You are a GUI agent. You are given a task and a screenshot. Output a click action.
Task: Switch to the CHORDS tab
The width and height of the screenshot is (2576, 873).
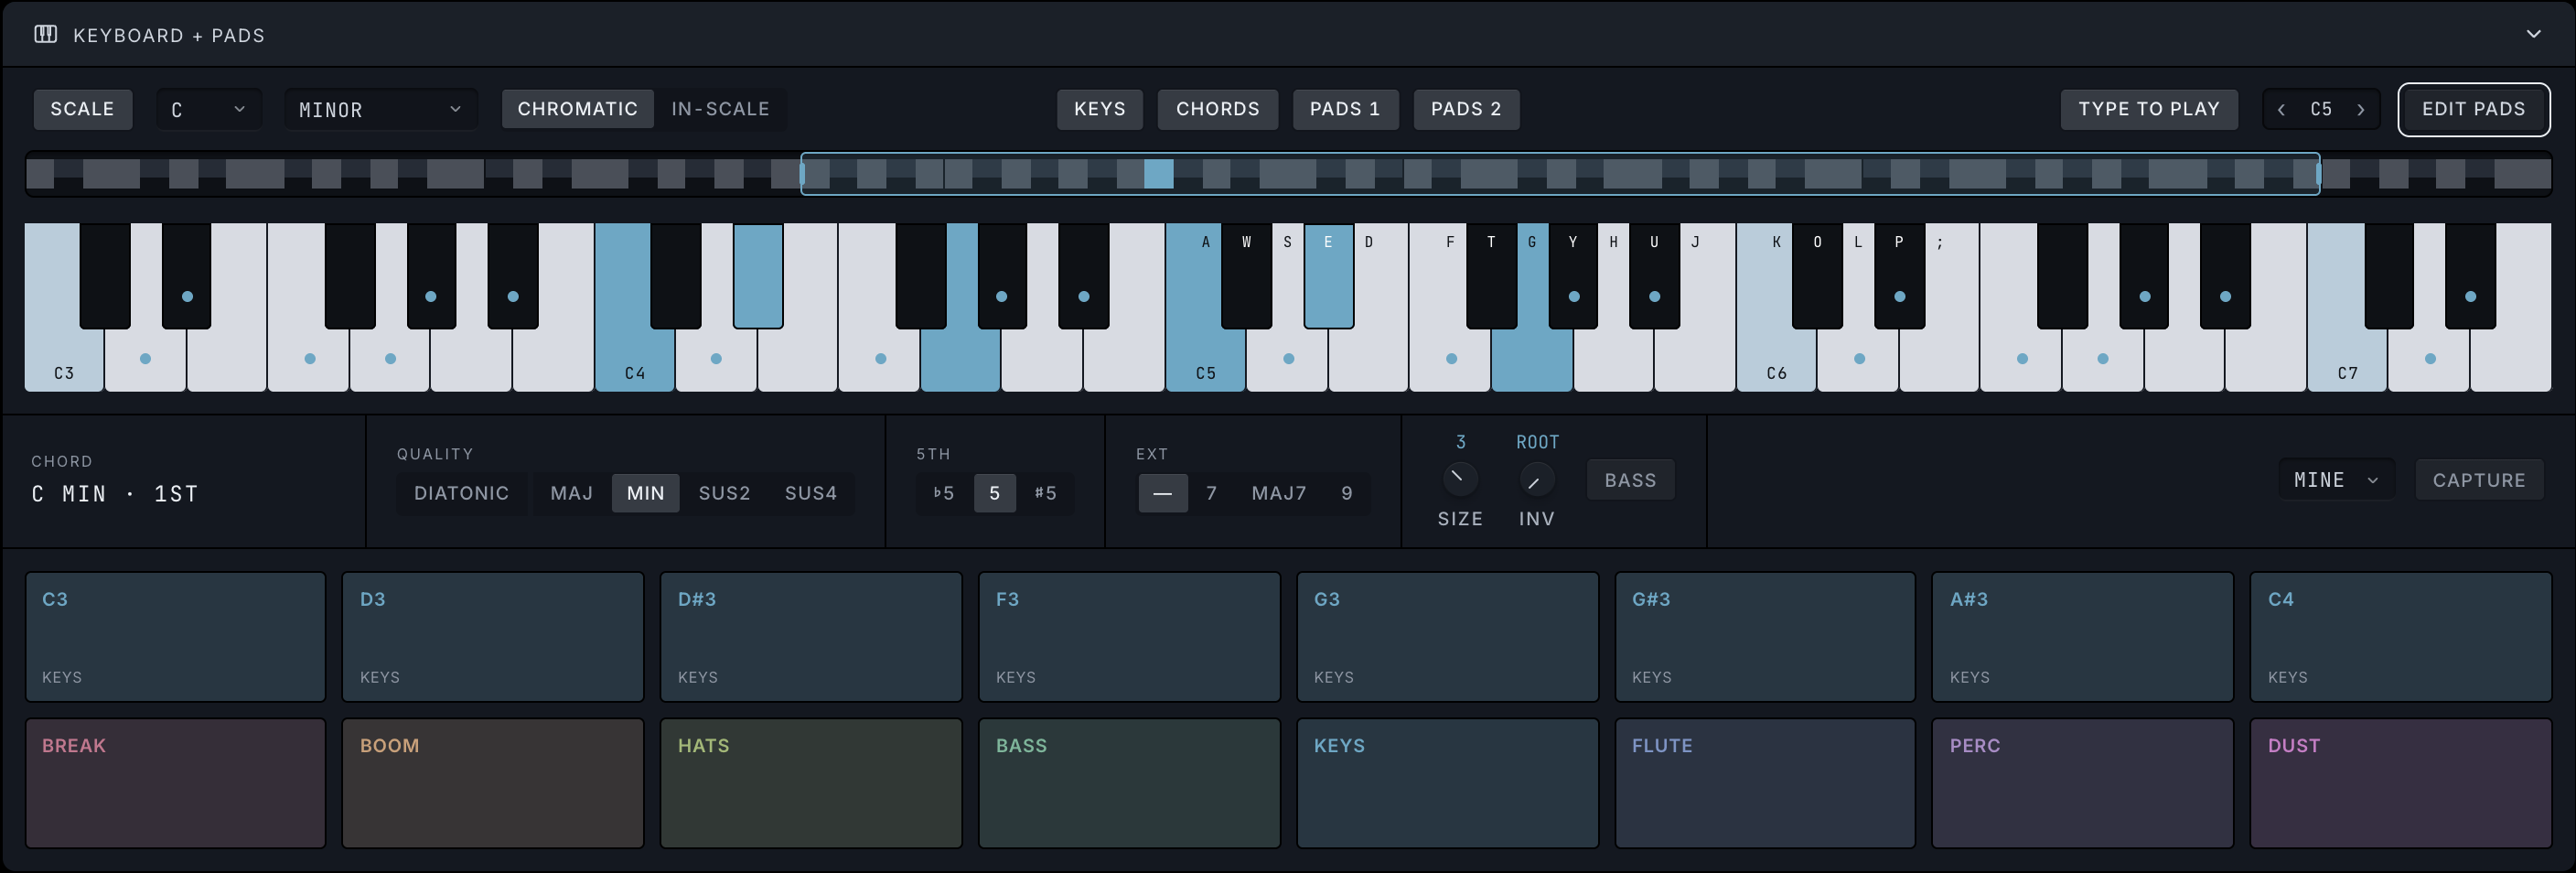tap(1217, 109)
